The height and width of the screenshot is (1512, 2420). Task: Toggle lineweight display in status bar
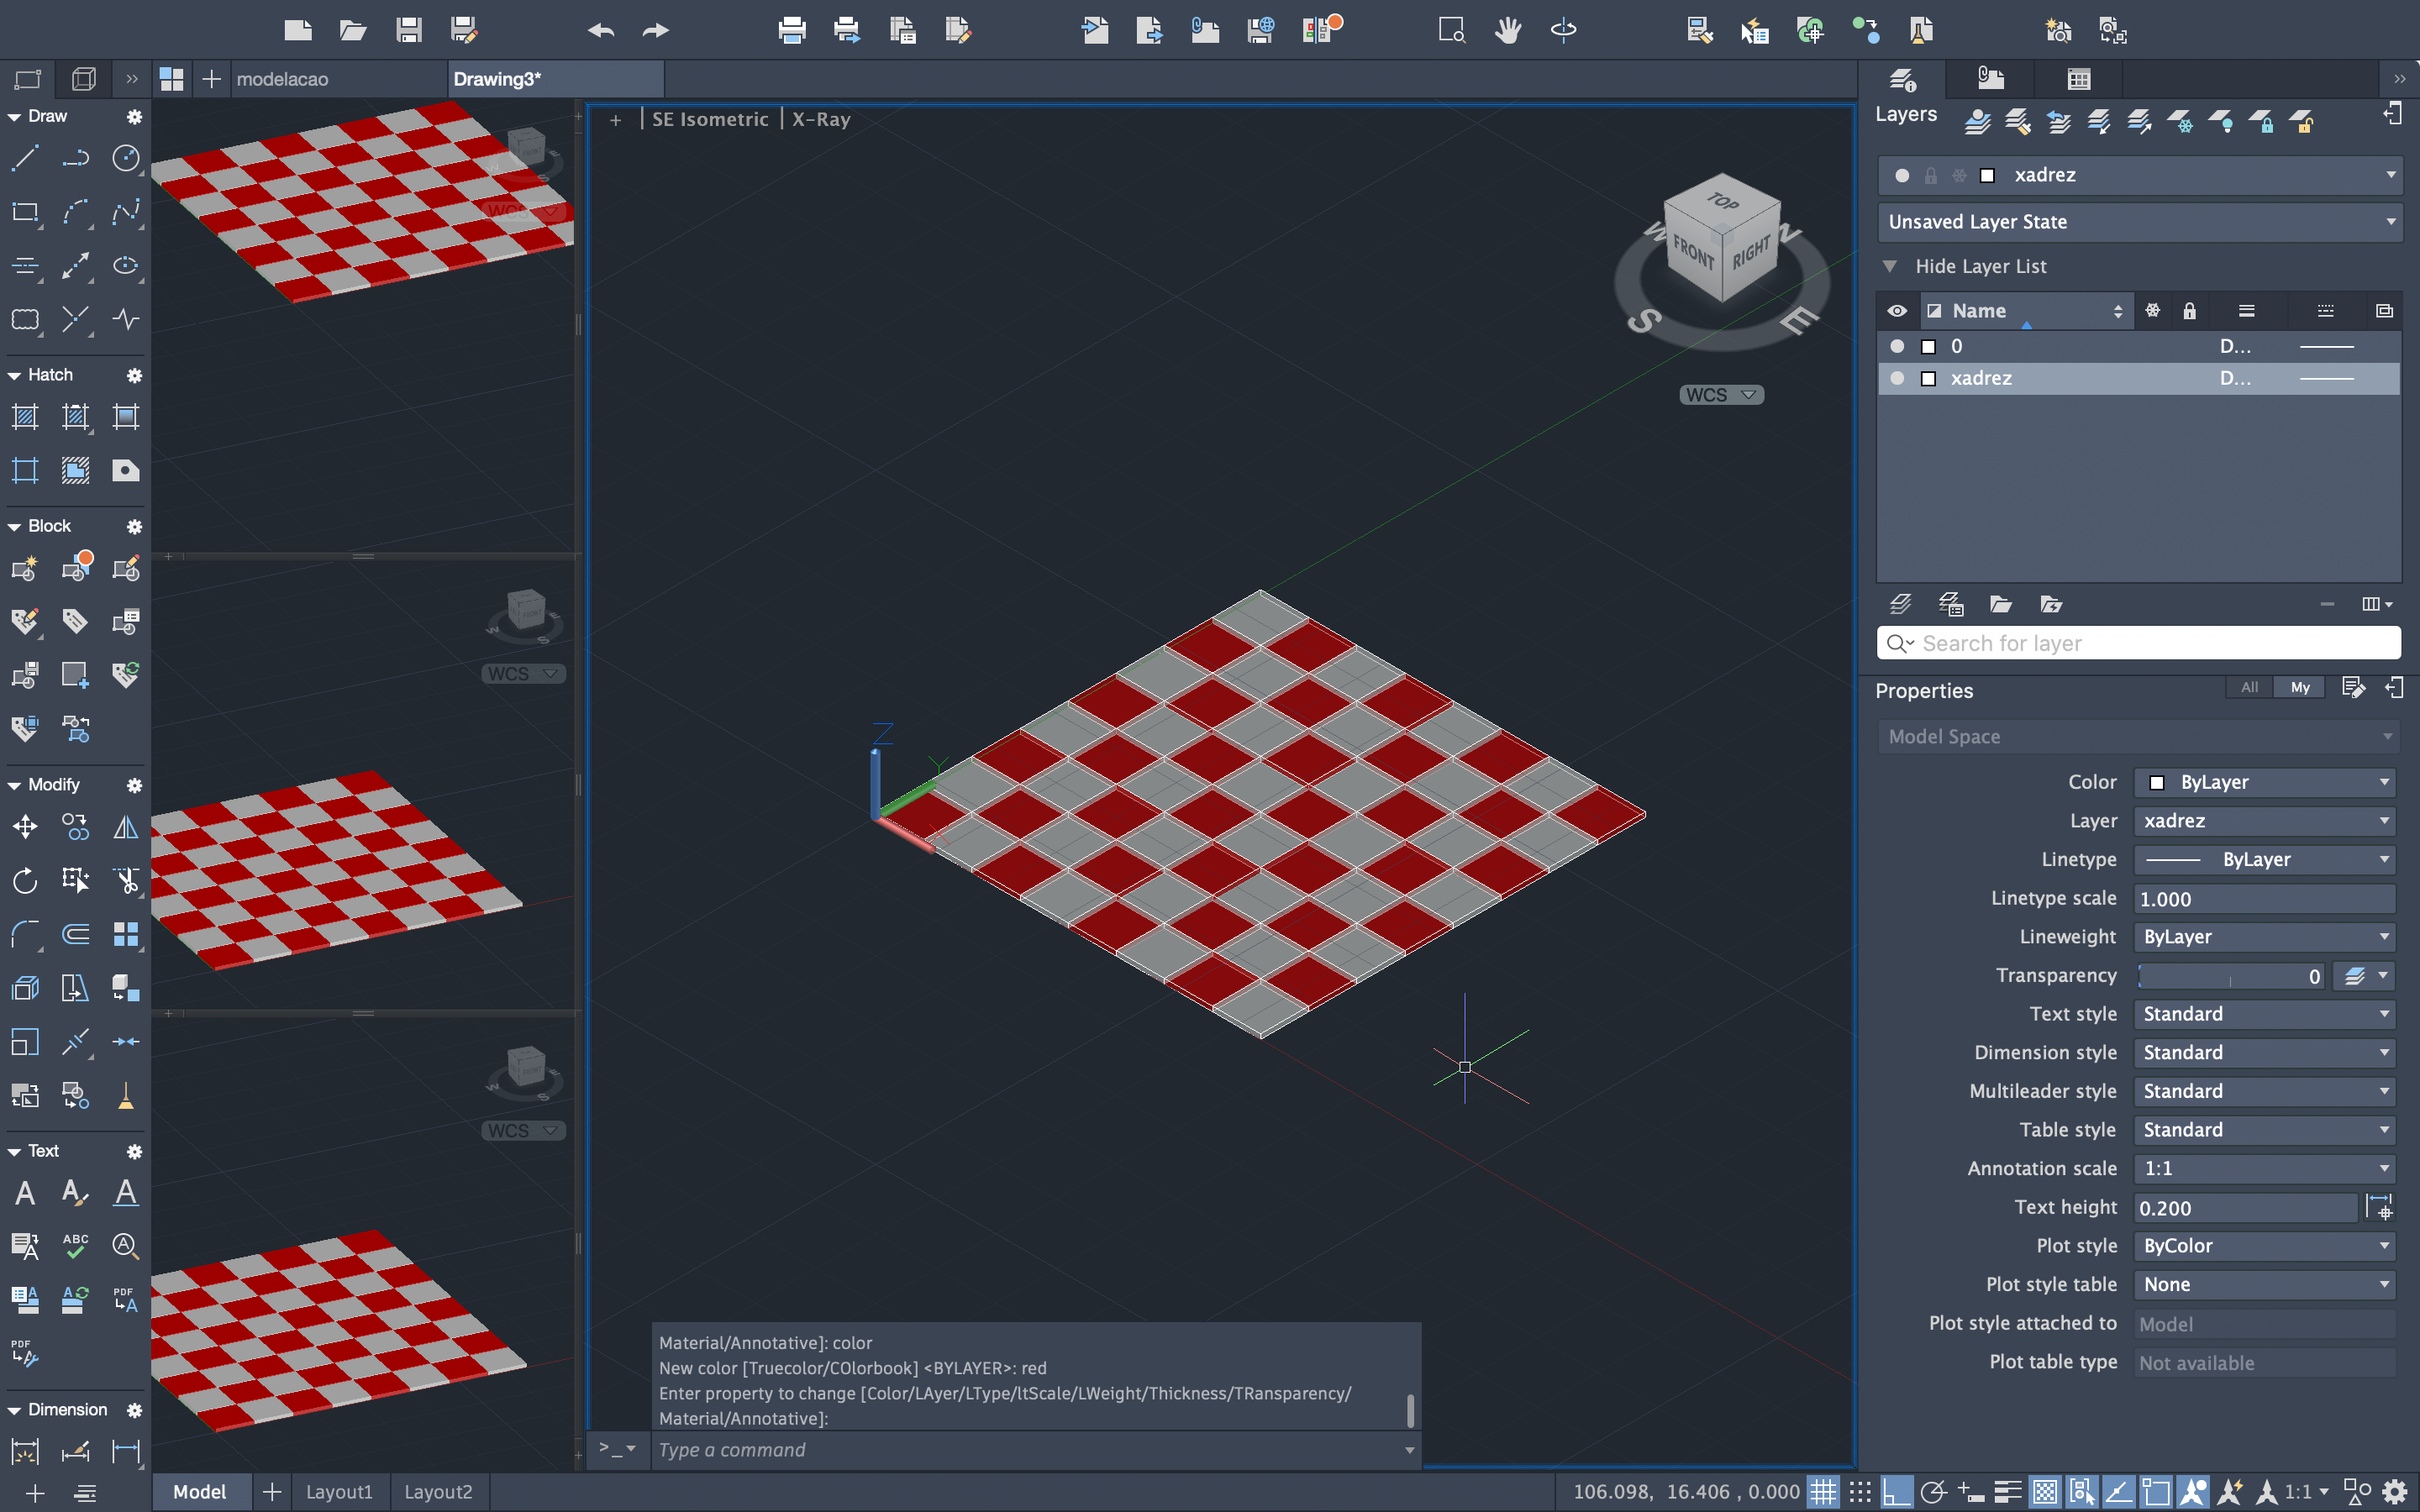2007,1492
